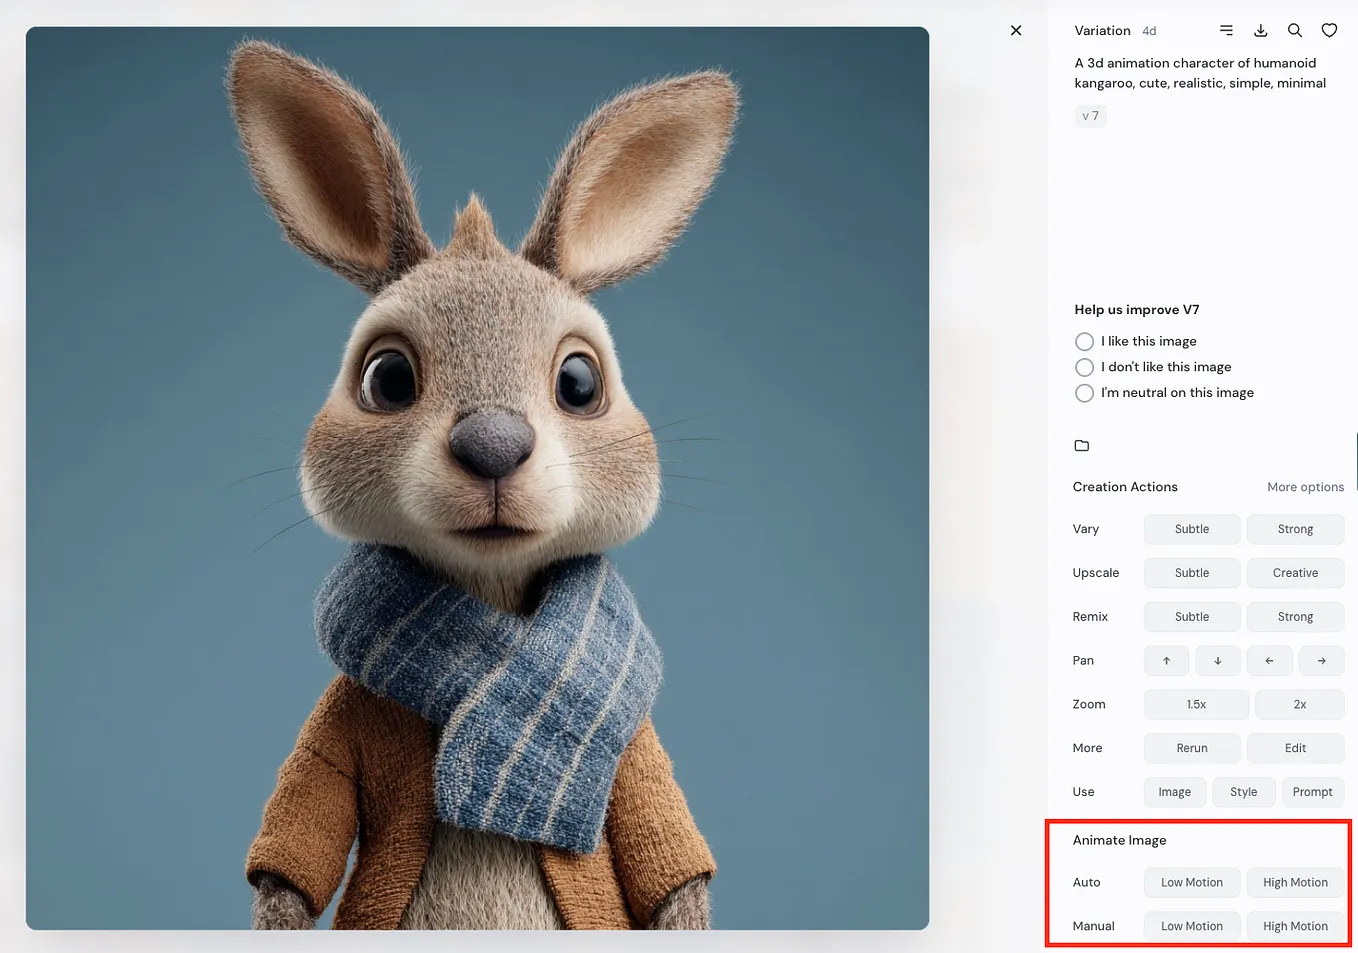
Task: Use this image's Prompt
Action: [x=1313, y=791]
